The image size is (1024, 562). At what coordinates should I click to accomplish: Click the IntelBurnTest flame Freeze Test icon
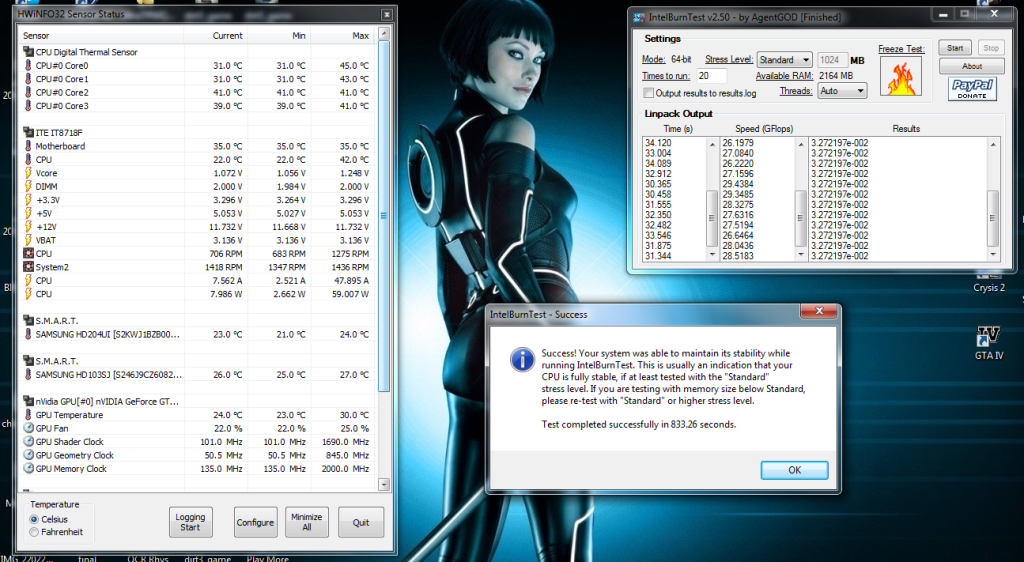pos(901,77)
